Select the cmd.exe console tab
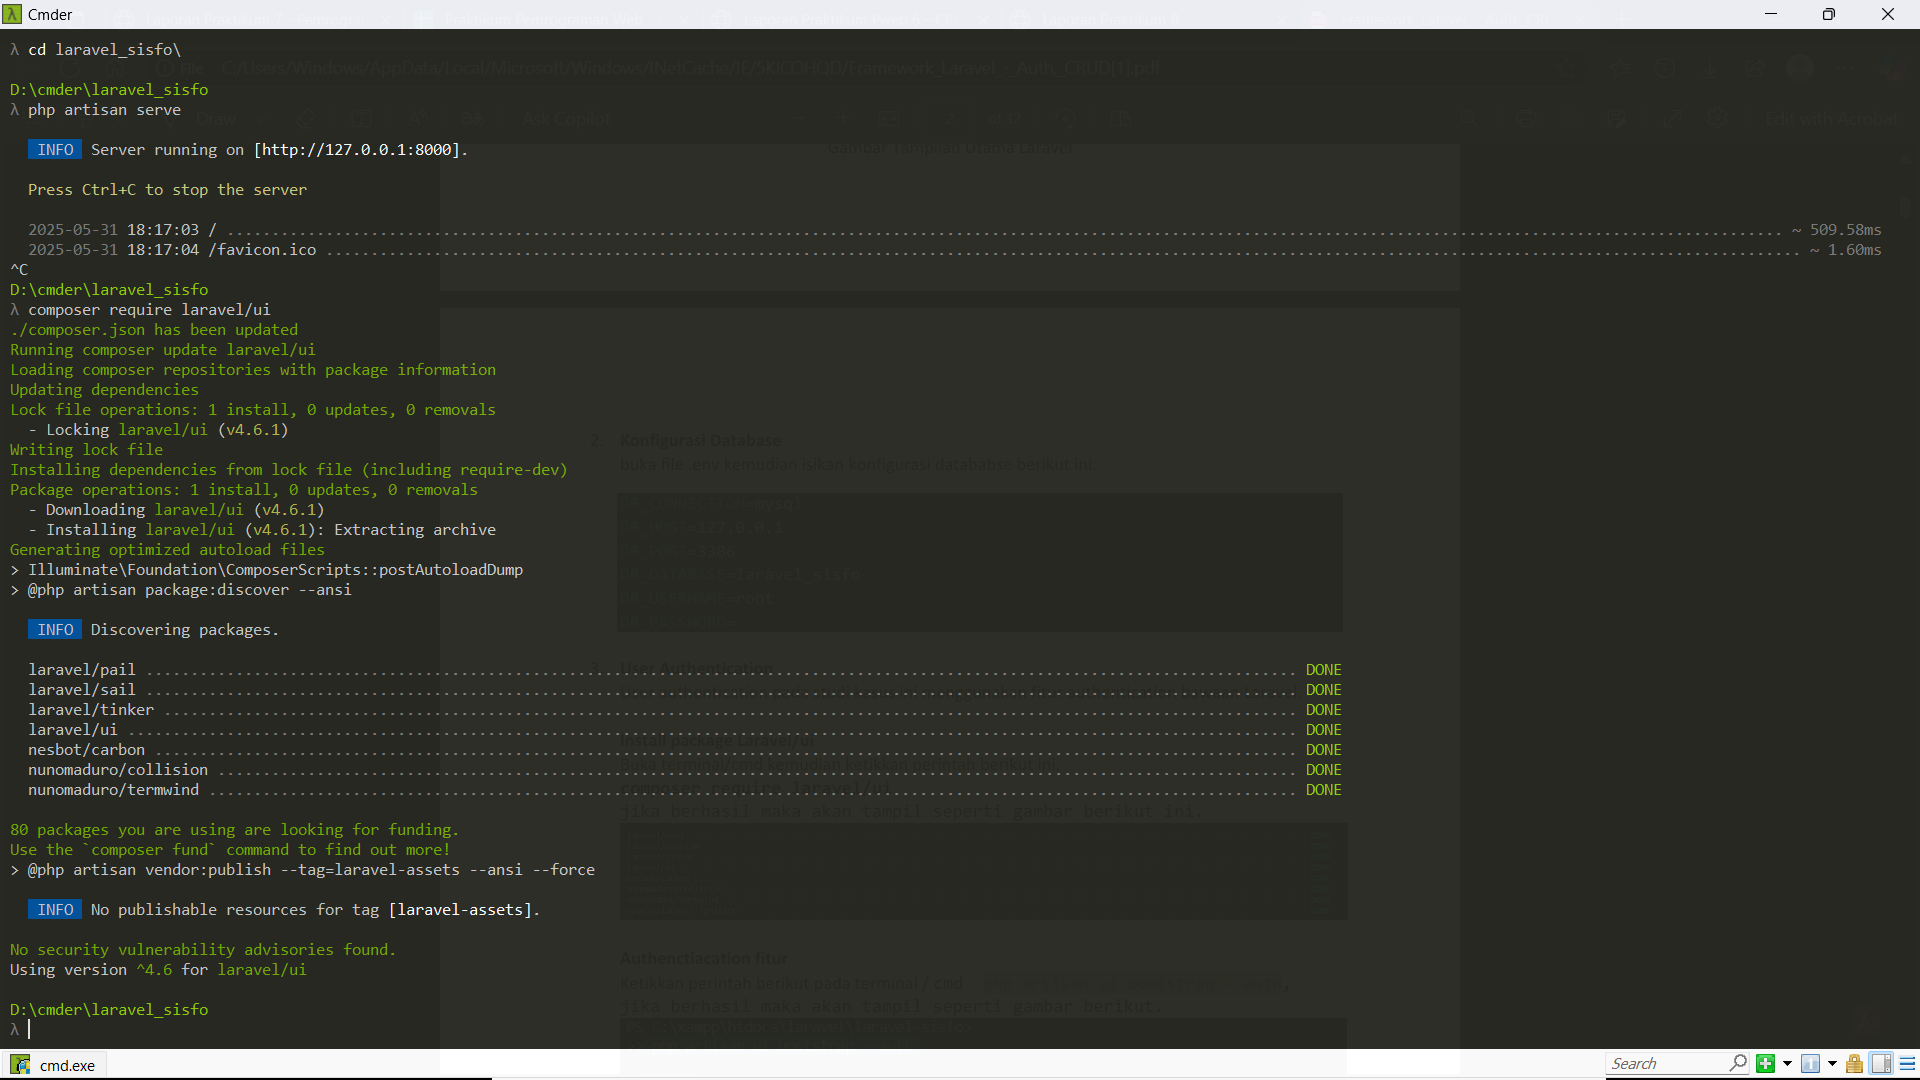 coord(66,1065)
